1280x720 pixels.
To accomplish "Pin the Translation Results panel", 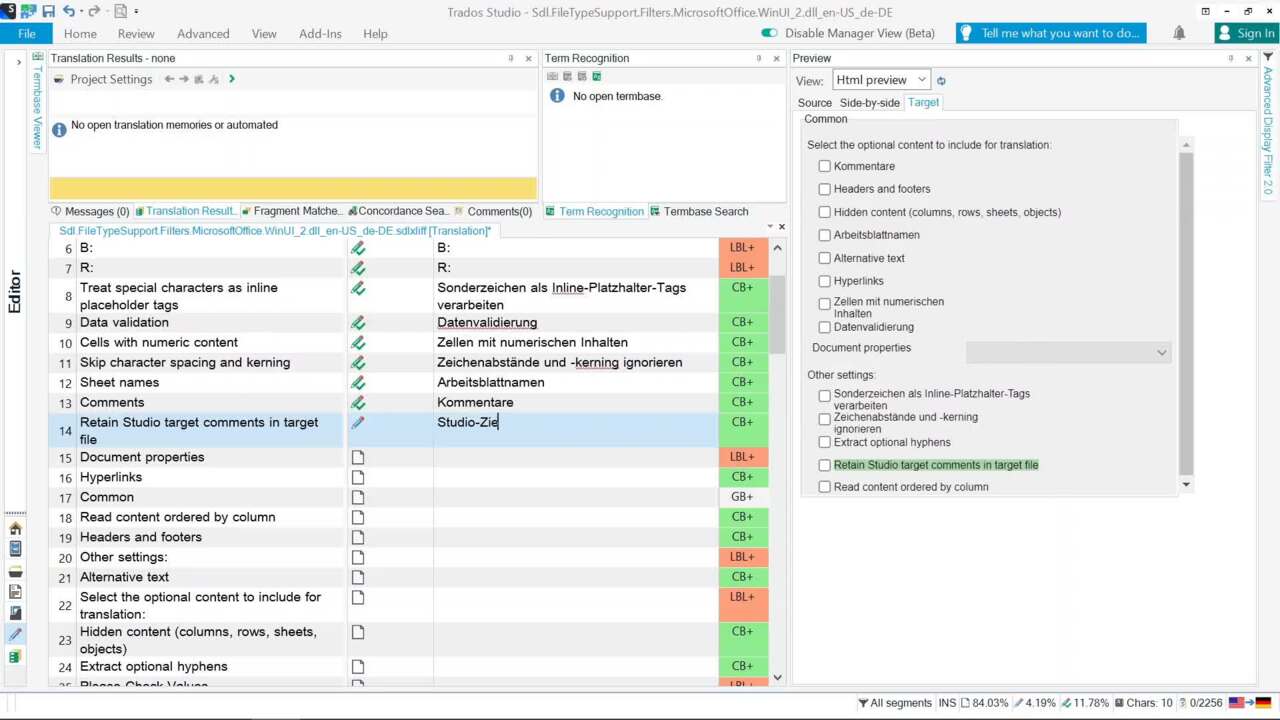I will pyautogui.click(x=511, y=58).
